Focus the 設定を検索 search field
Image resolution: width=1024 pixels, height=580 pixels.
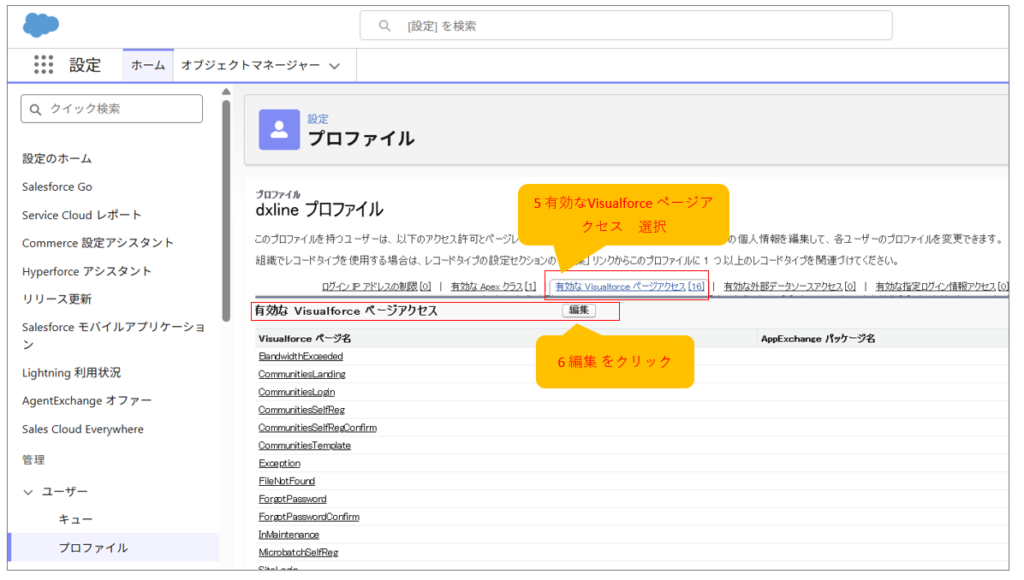626,25
